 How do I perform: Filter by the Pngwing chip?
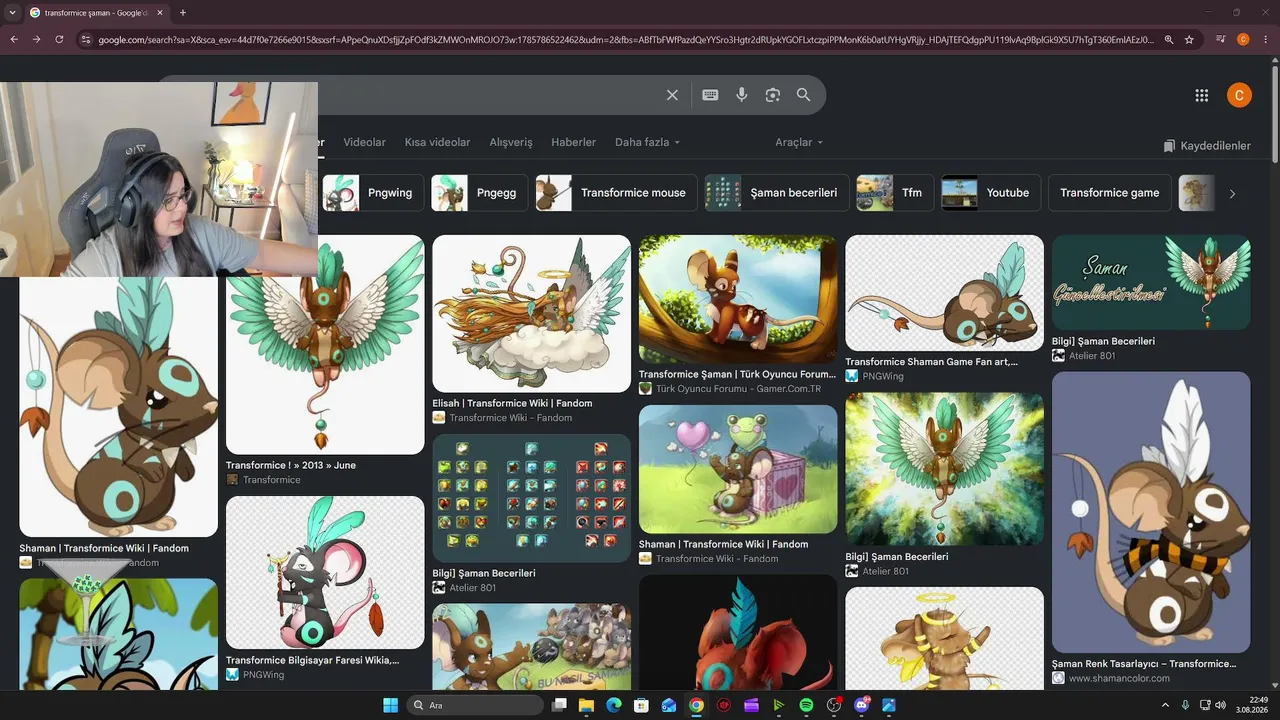[373, 193]
